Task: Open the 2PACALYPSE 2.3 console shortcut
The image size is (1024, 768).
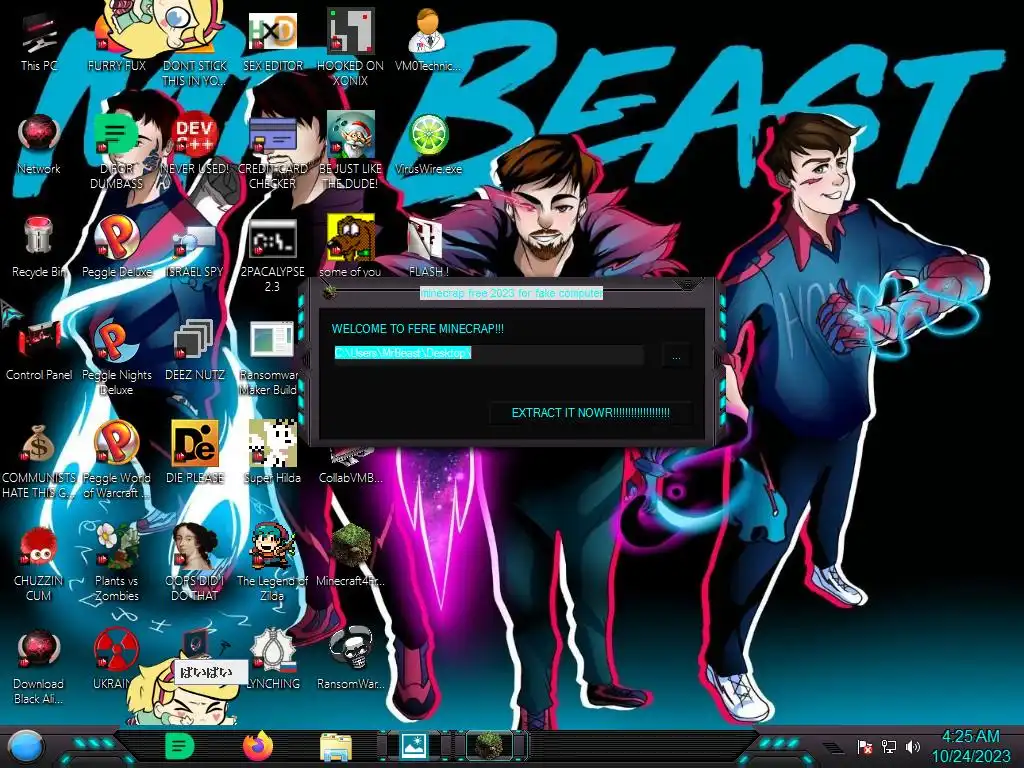Action: (x=273, y=253)
